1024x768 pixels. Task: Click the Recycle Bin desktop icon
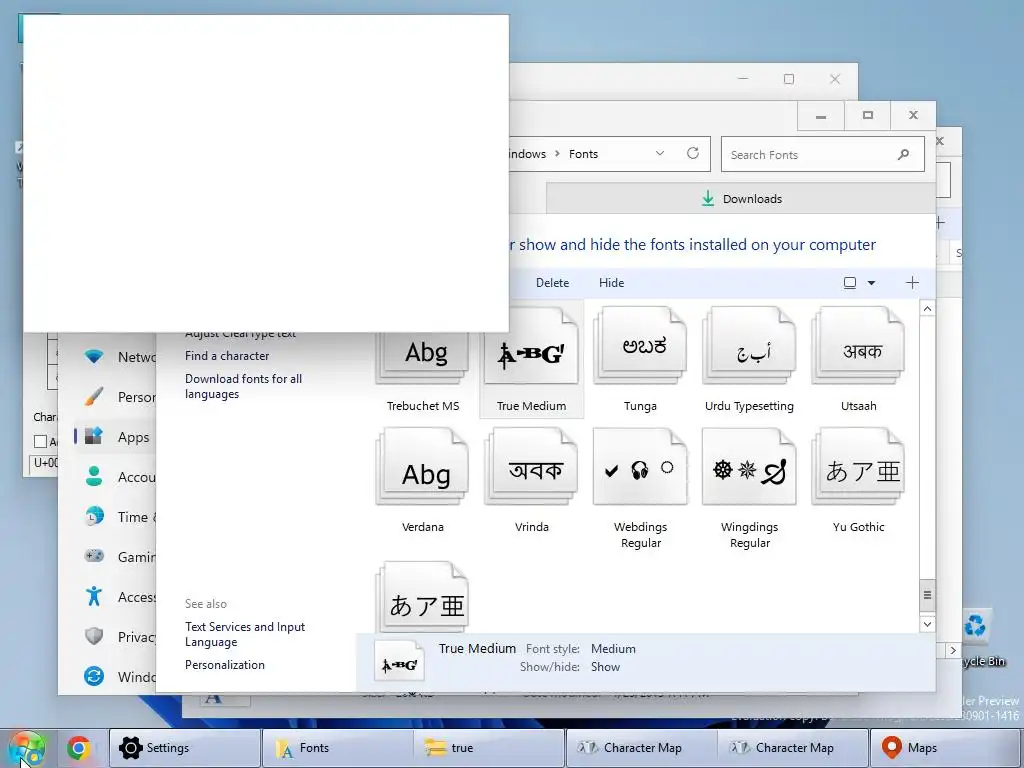tap(976, 639)
